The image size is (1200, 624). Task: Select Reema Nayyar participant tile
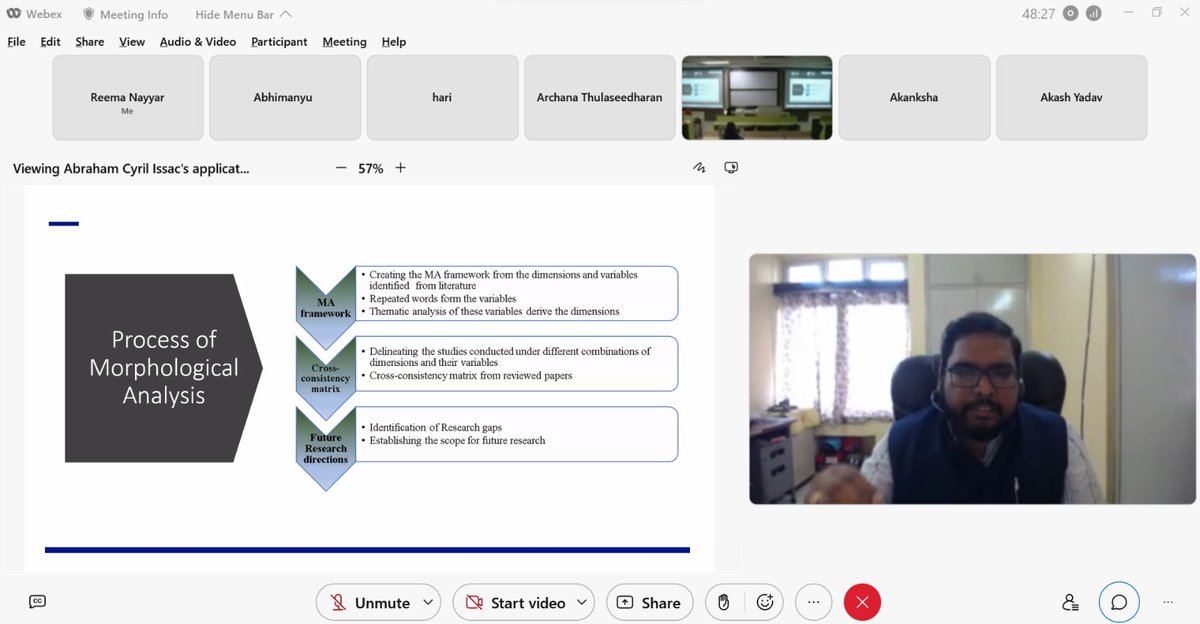coord(128,98)
